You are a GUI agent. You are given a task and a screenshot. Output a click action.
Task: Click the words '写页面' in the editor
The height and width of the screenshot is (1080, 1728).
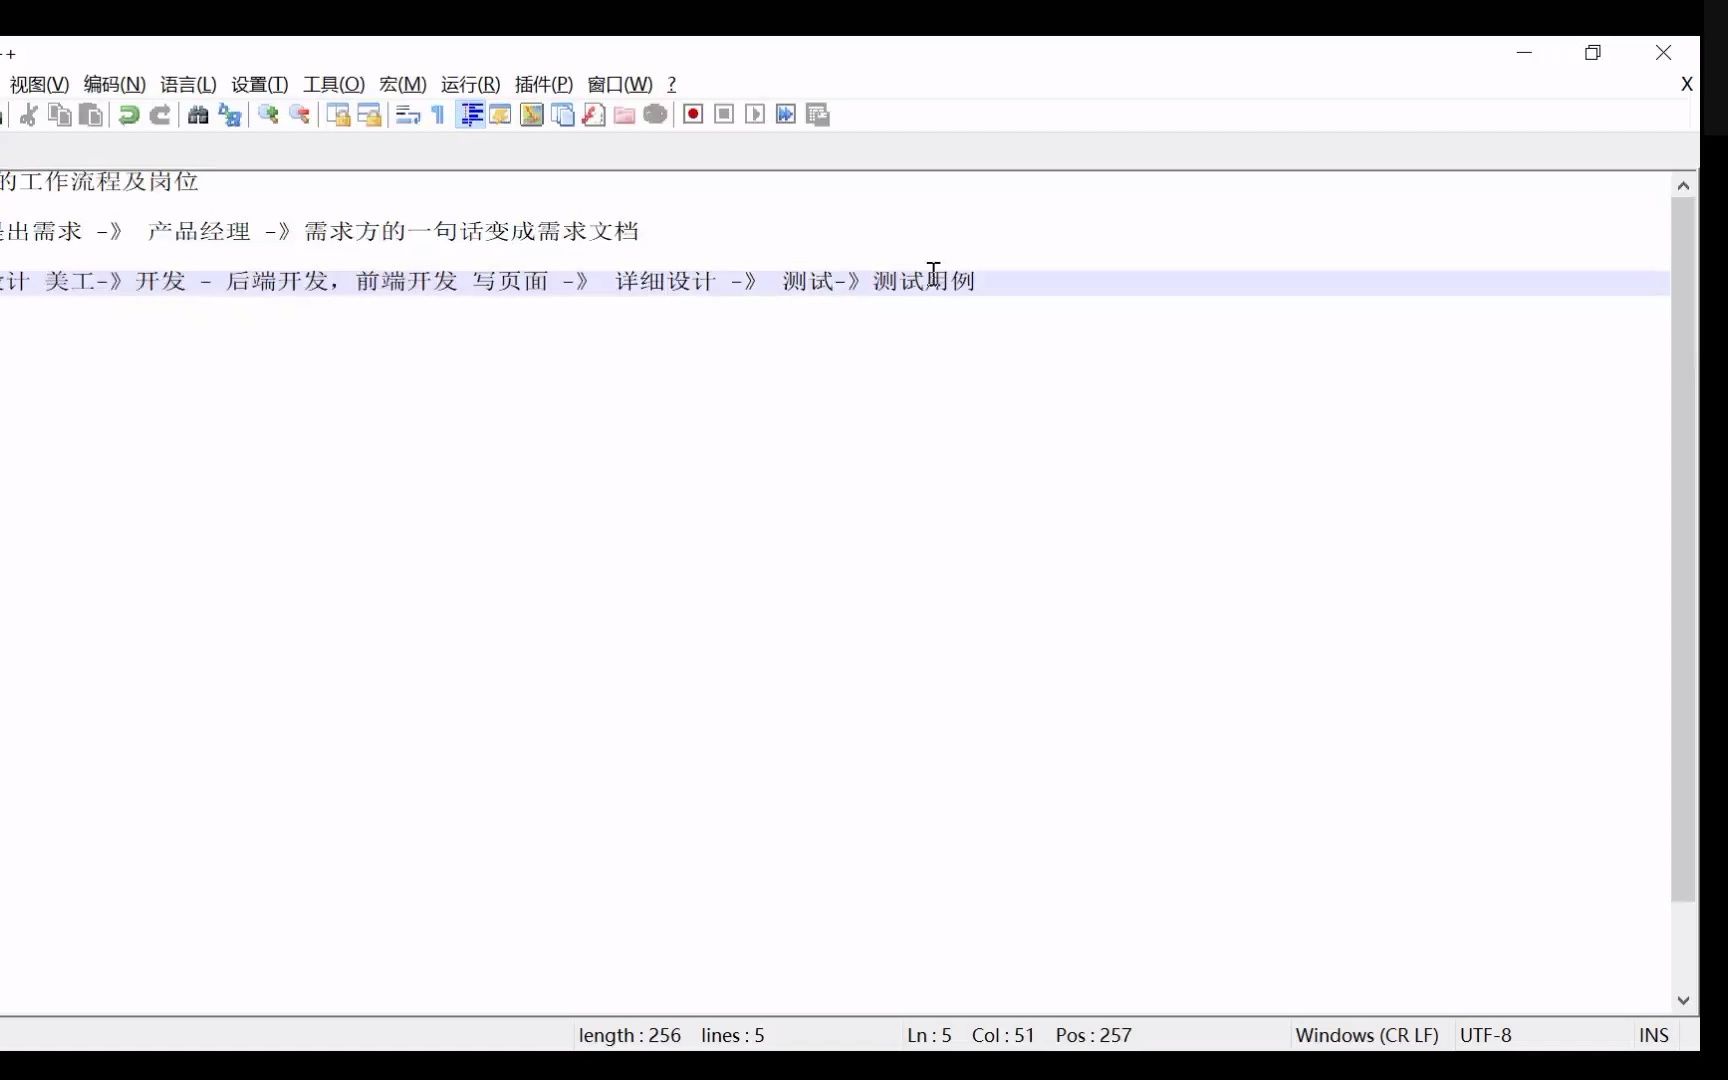click(511, 282)
